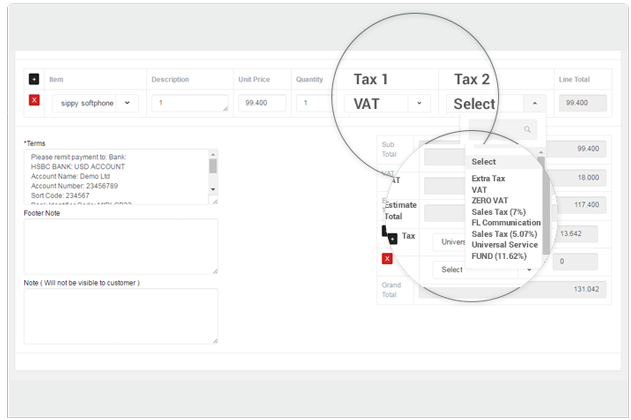The image size is (631, 420).
Task: Click the Description input field
Action: [189, 103]
